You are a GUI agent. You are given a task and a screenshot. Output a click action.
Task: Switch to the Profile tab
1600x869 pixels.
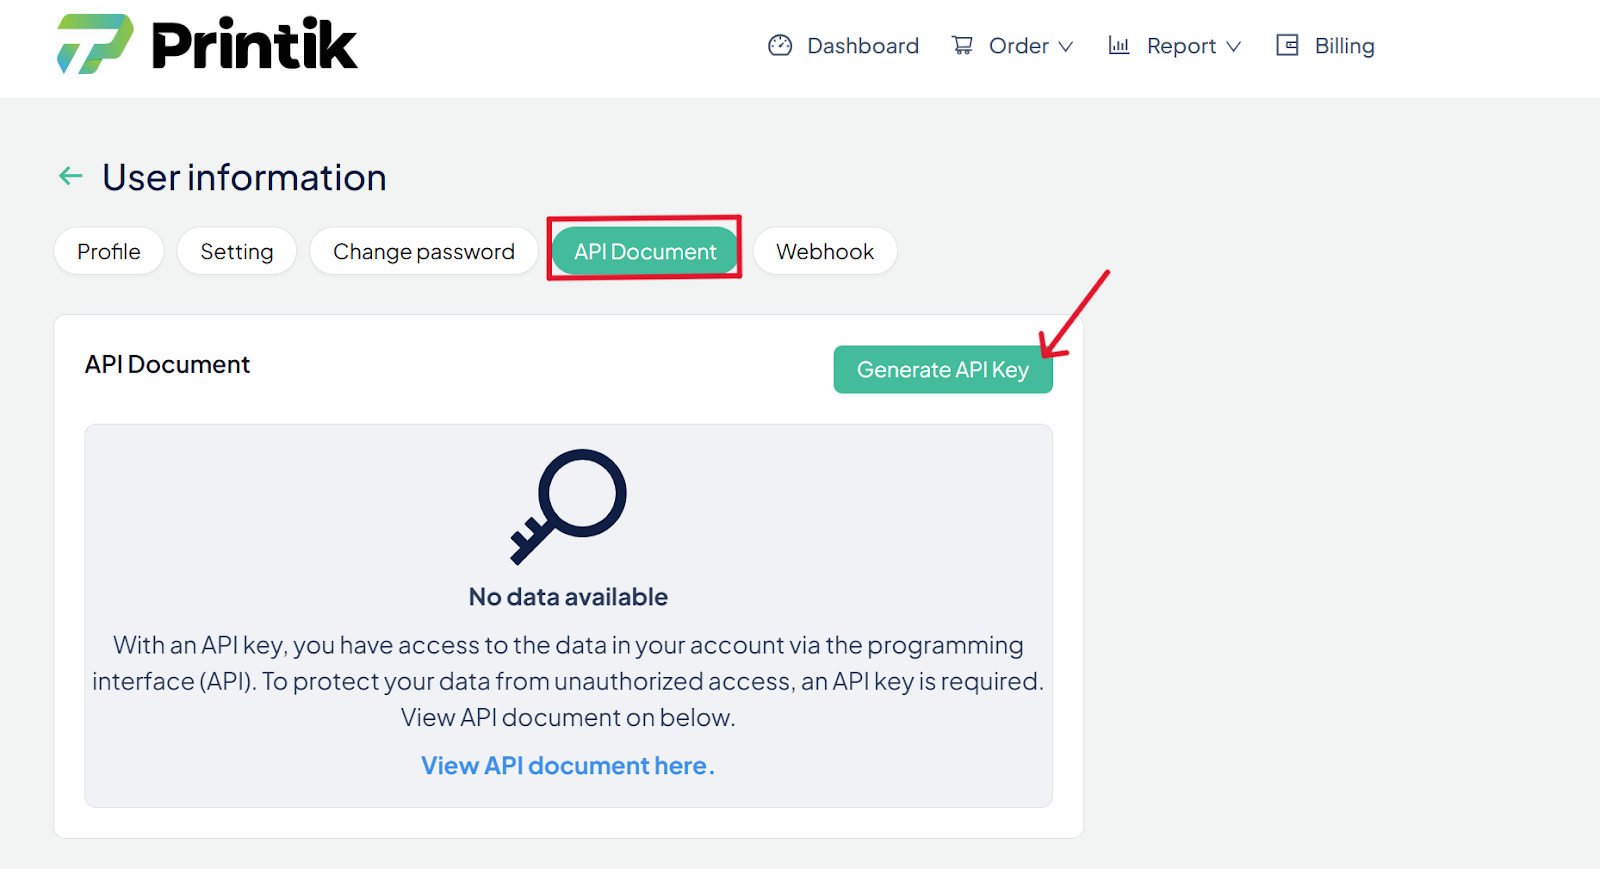109,252
